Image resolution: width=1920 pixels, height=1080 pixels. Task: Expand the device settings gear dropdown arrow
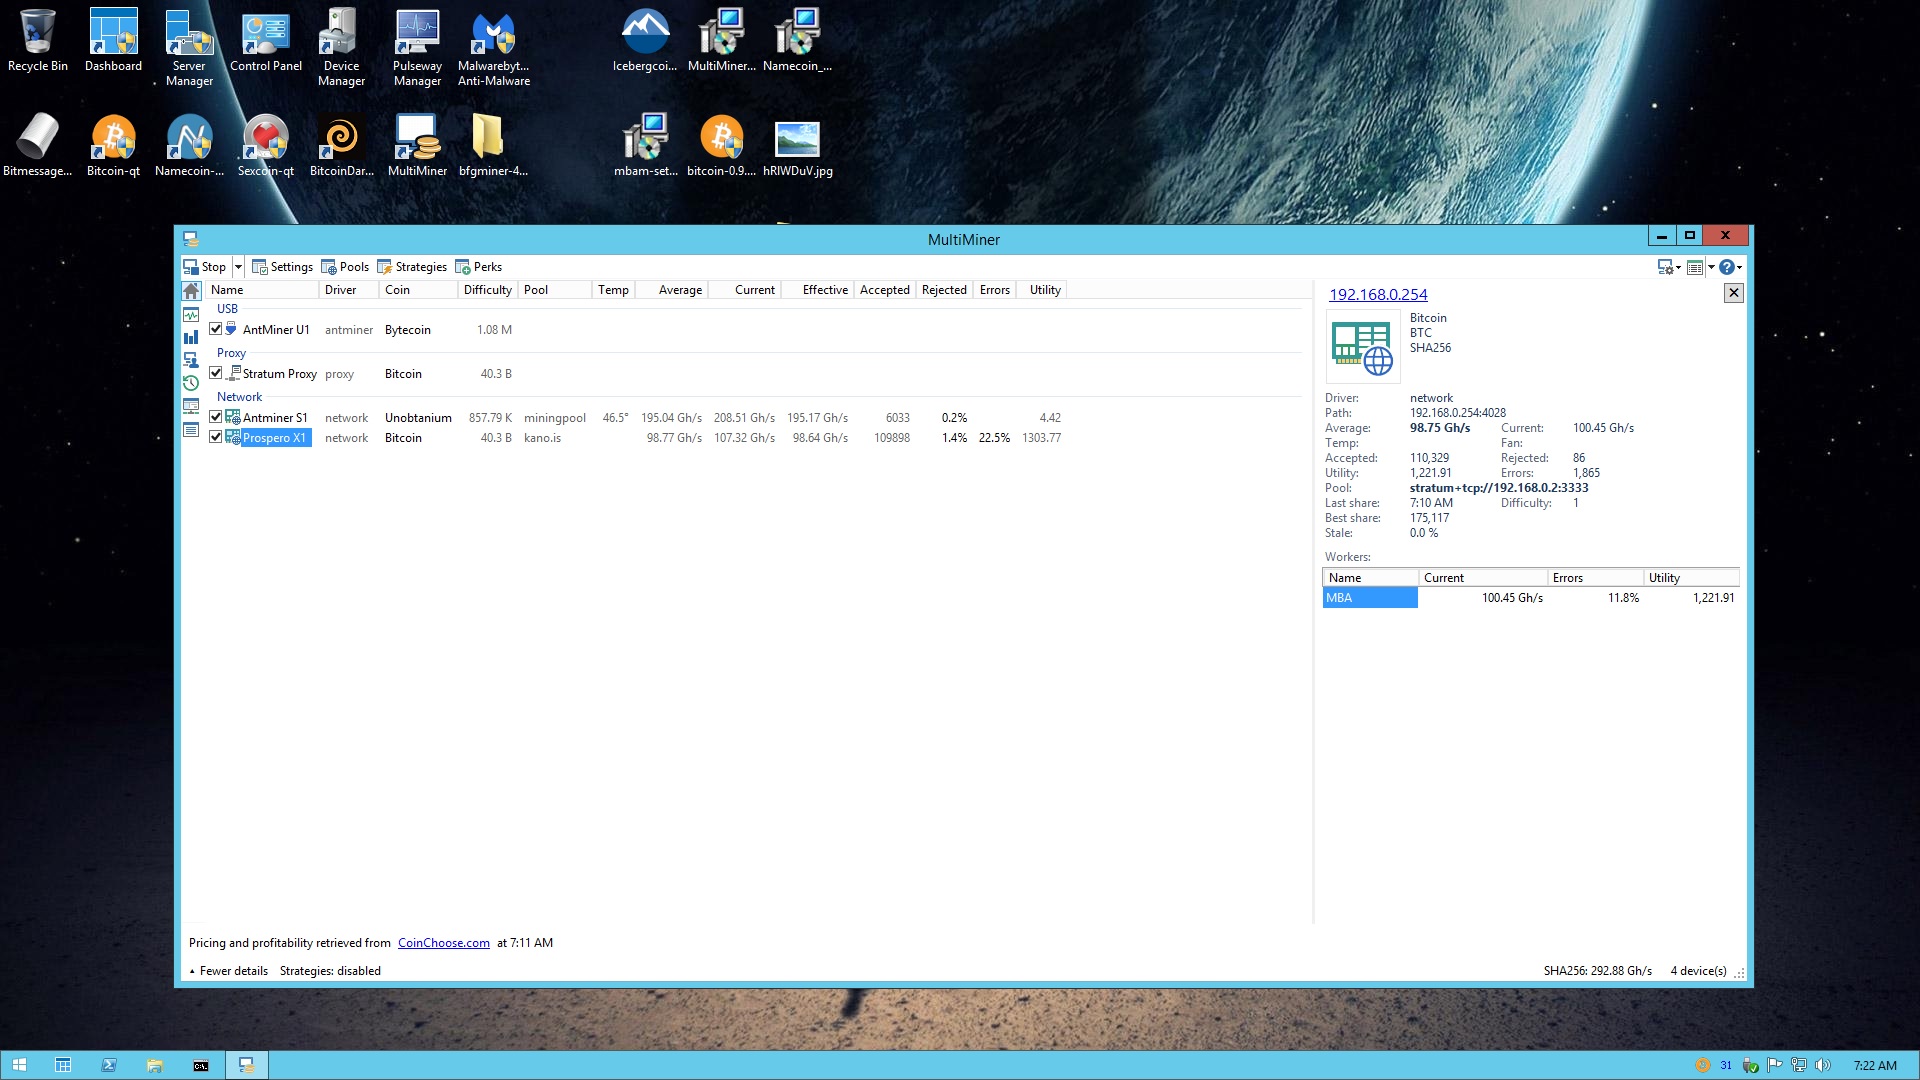[1678, 267]
